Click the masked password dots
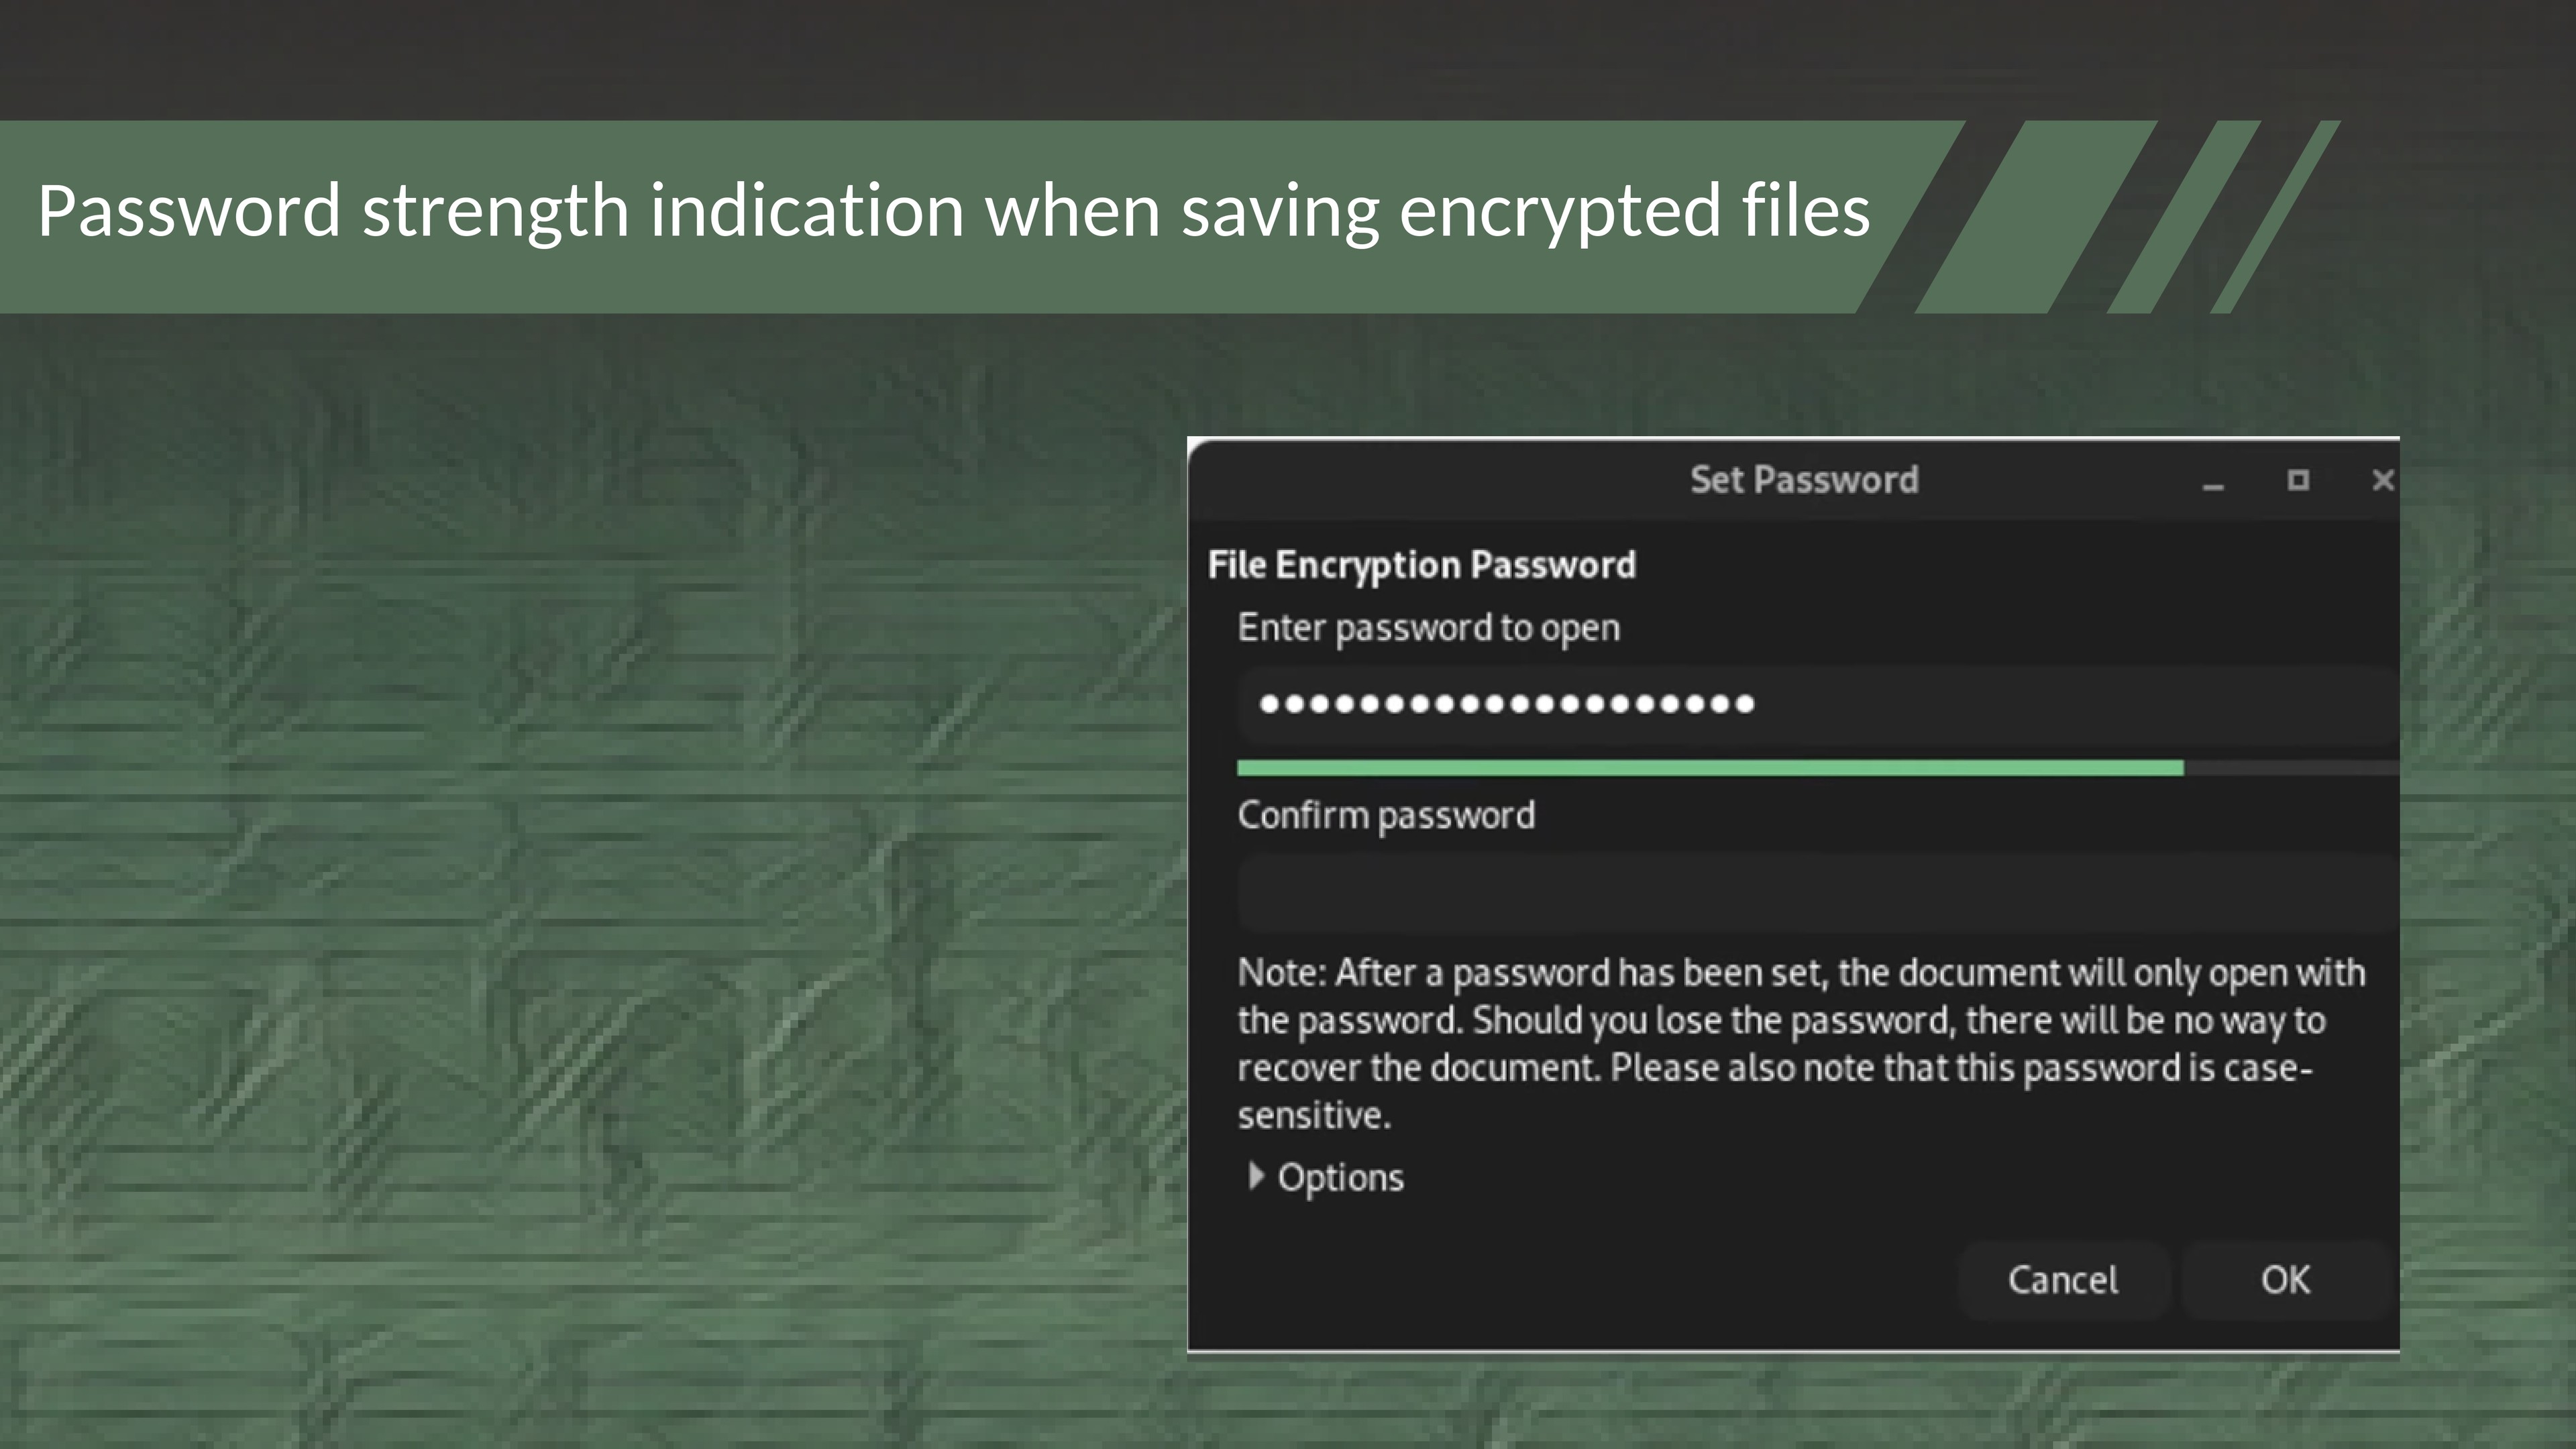 point(1506,705)
